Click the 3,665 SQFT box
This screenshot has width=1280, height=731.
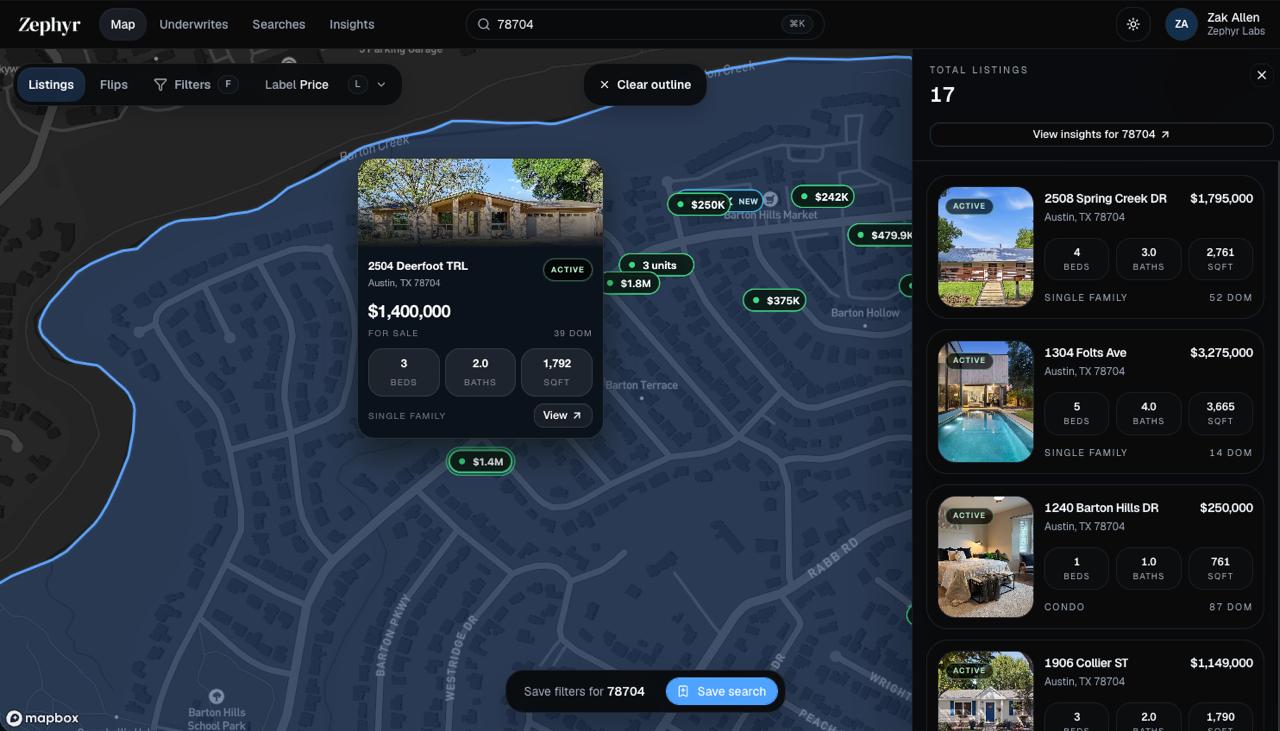tap(1220, 413)
